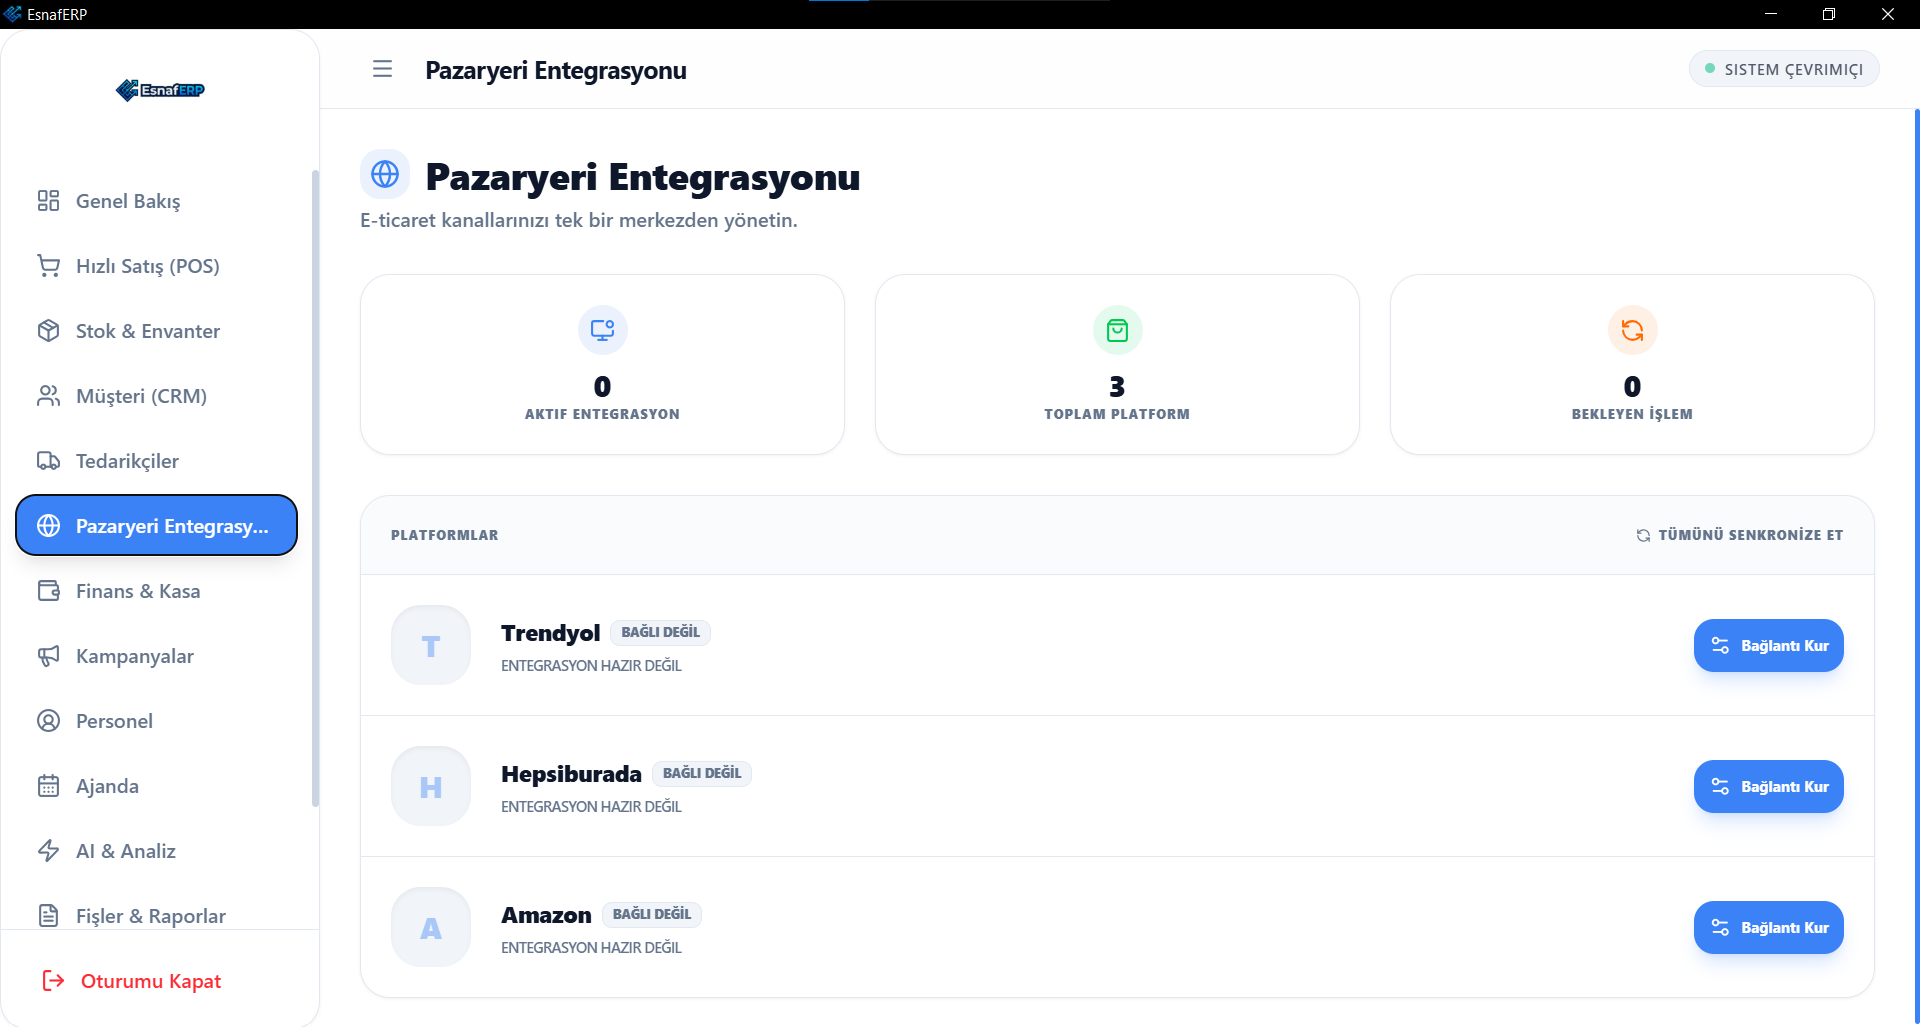Screen dimensions: 1920x1027
Task: Click the E-ticaret kanallarınızı subtitle text
Action: click(x=579, y=220)
